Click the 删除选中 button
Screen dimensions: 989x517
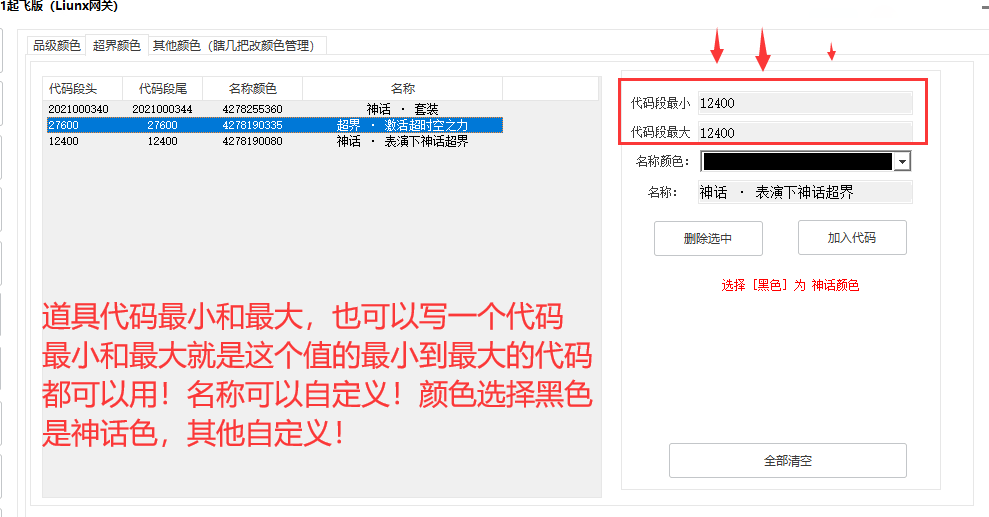[708, 238]
